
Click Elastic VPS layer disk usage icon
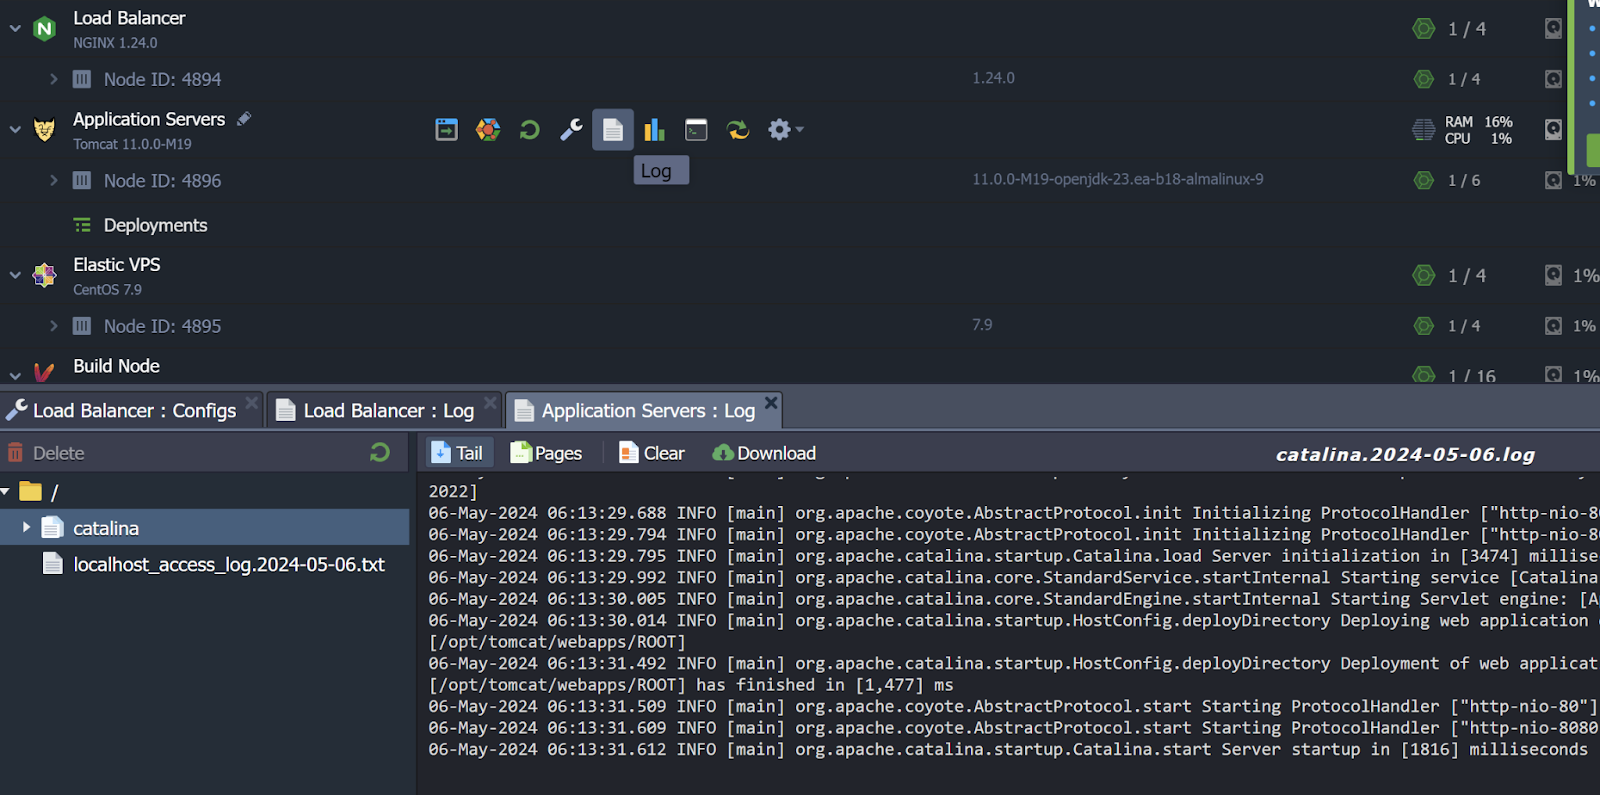point(1553,274)
